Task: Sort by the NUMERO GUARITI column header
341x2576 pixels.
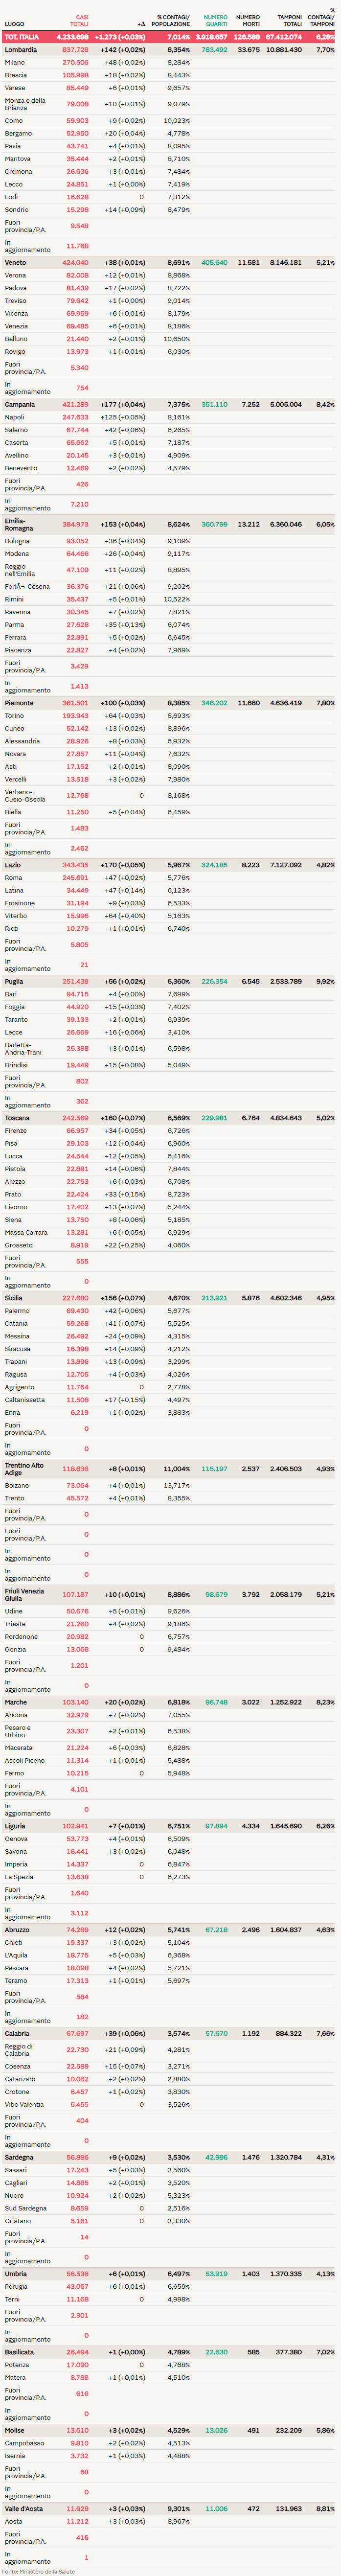Action: (215, 20)
